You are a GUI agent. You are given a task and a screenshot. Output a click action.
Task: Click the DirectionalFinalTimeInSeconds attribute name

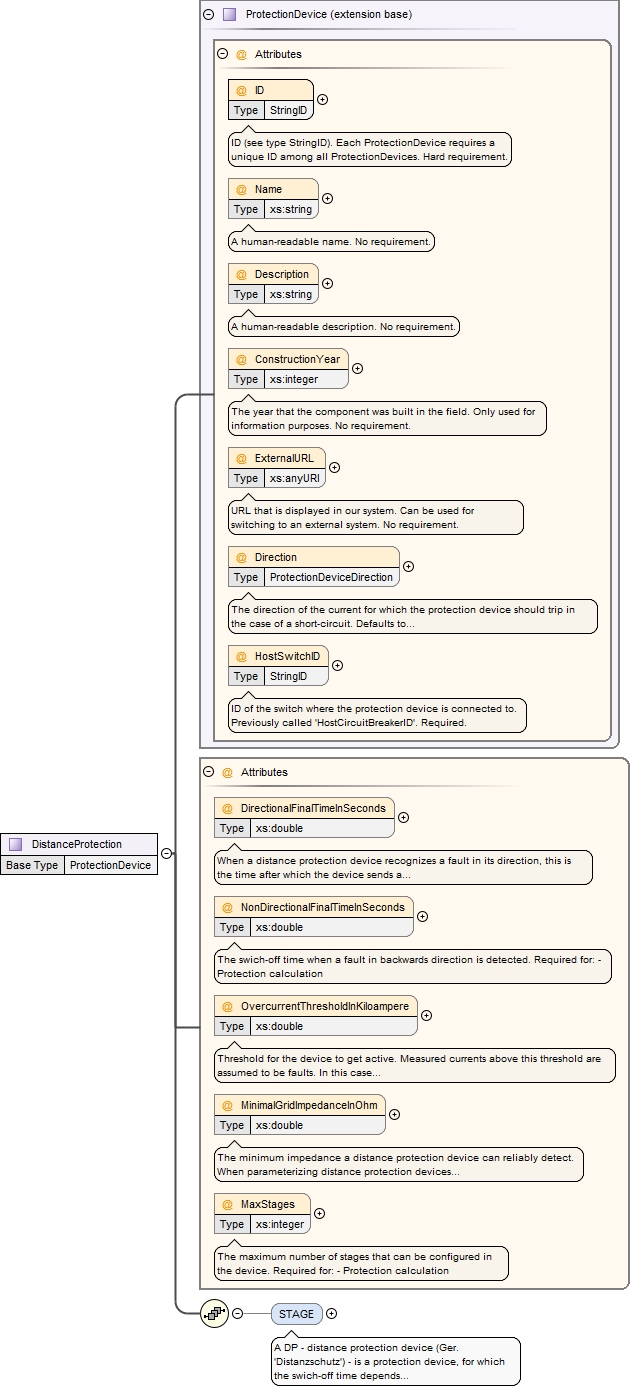pos(314,808)
